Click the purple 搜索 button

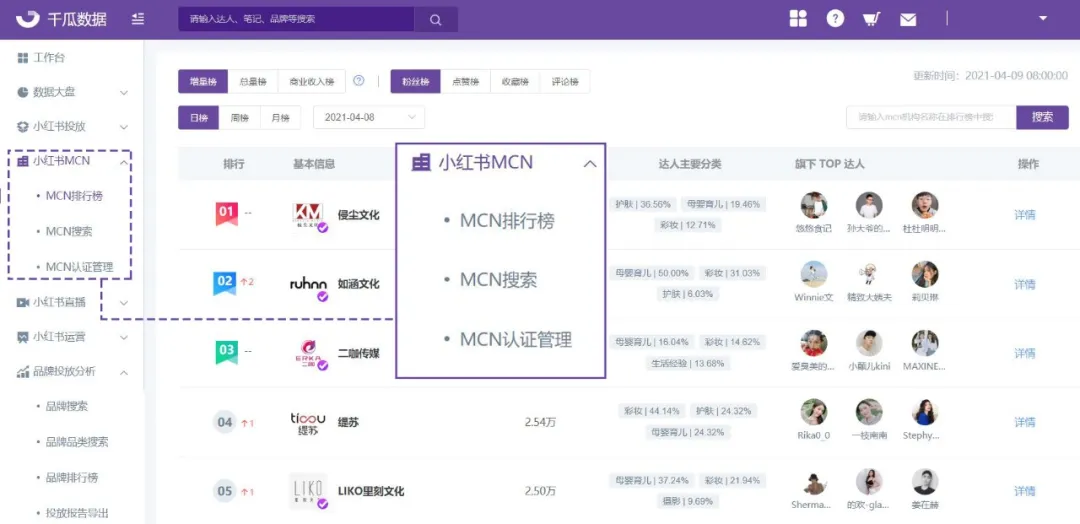[1042, 117]
